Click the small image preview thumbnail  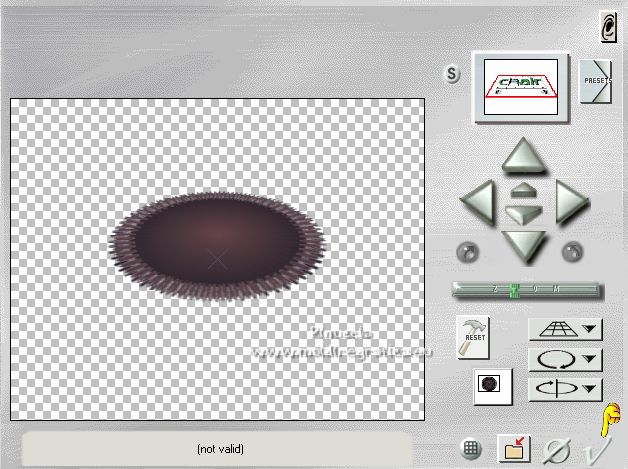pyautogui.click(x=493, y=387)
